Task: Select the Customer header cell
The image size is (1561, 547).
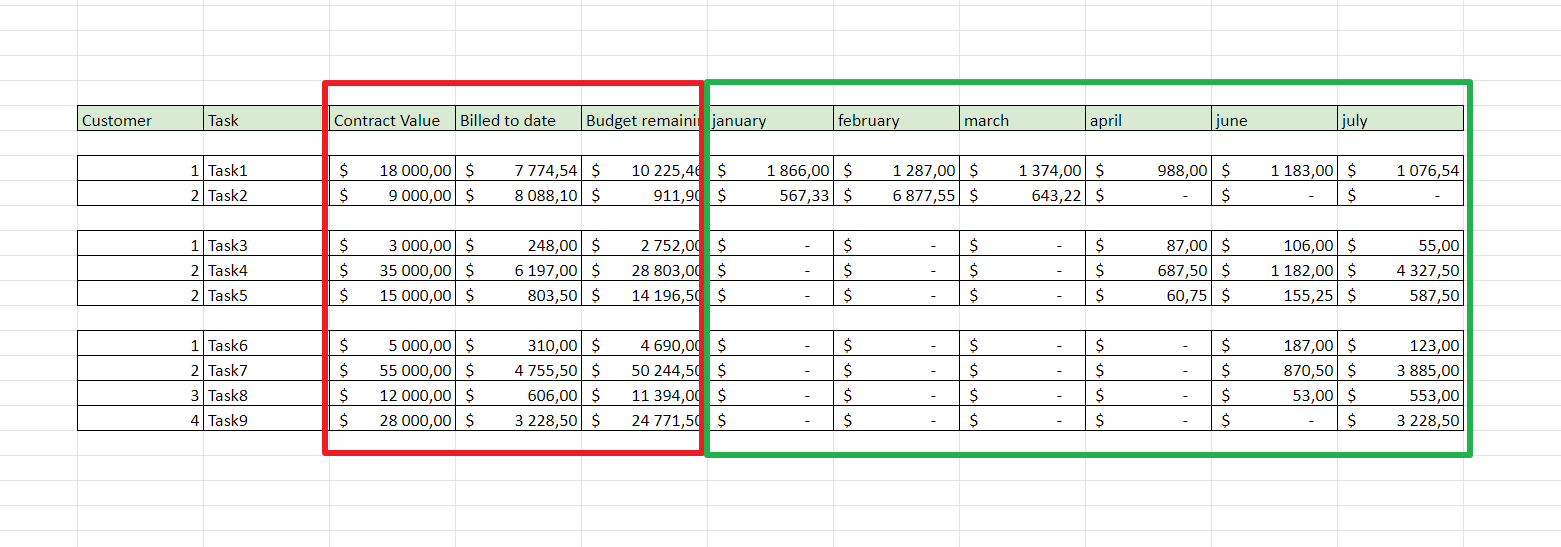Action: (141, 119)
